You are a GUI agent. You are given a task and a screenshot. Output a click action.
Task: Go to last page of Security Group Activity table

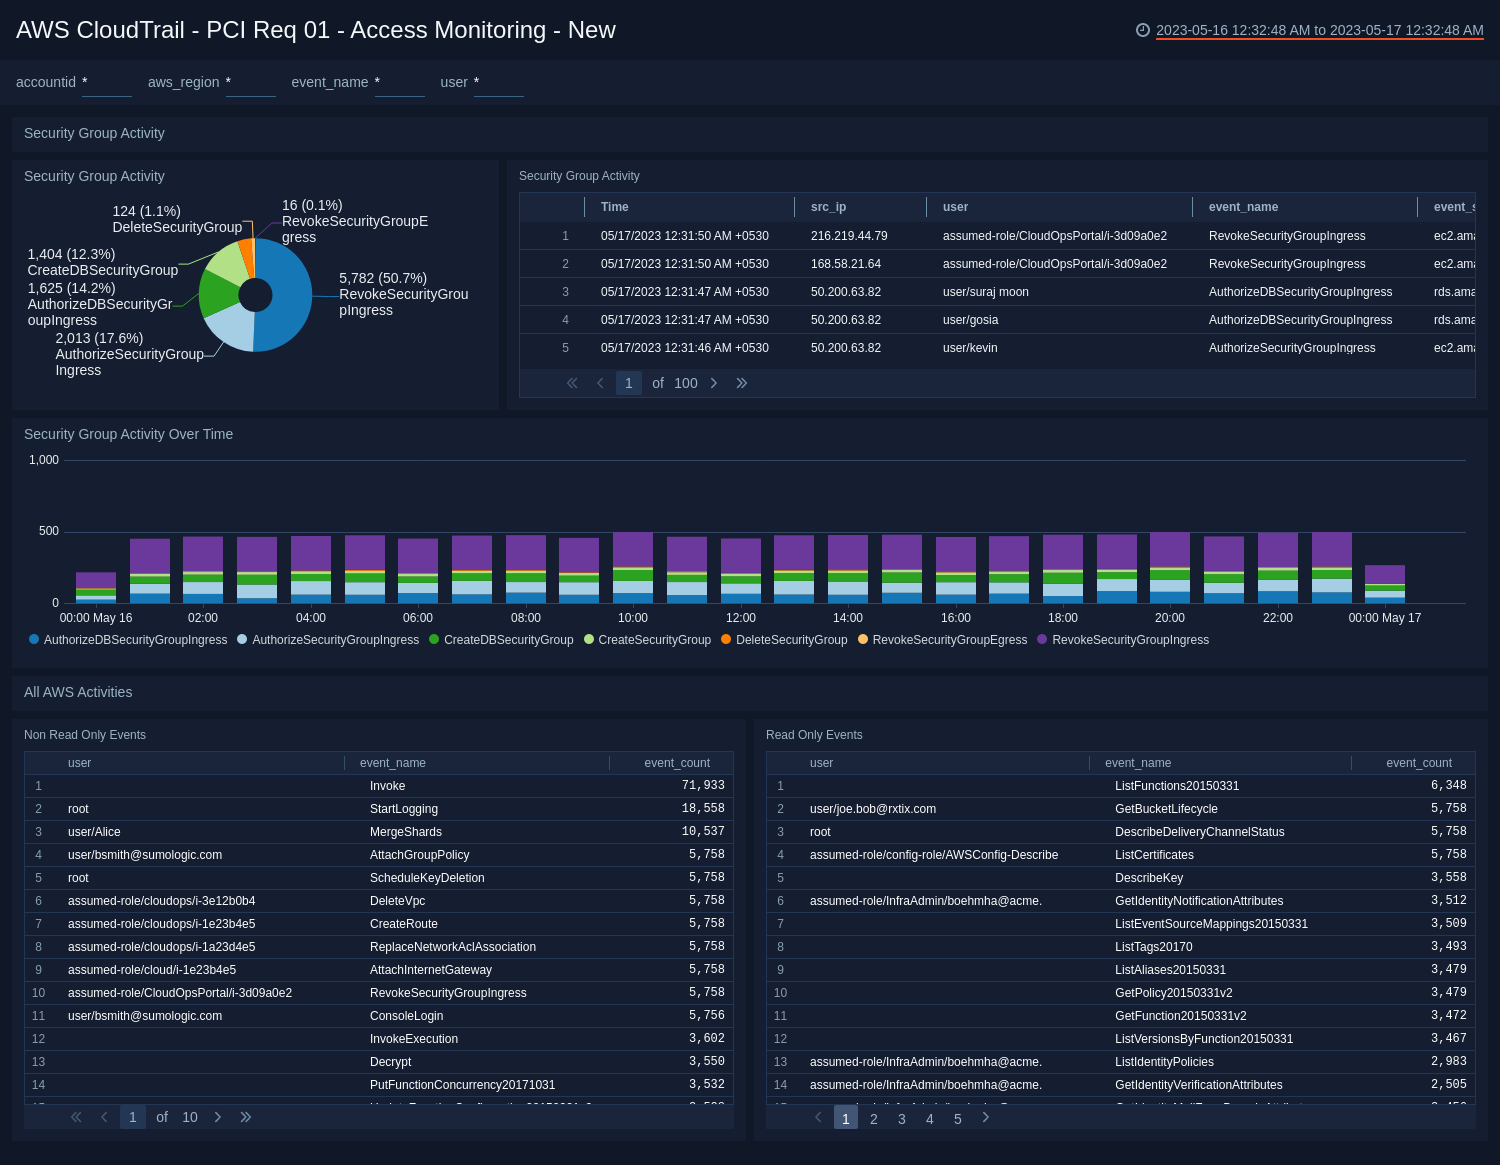click(x=741, y=383)
